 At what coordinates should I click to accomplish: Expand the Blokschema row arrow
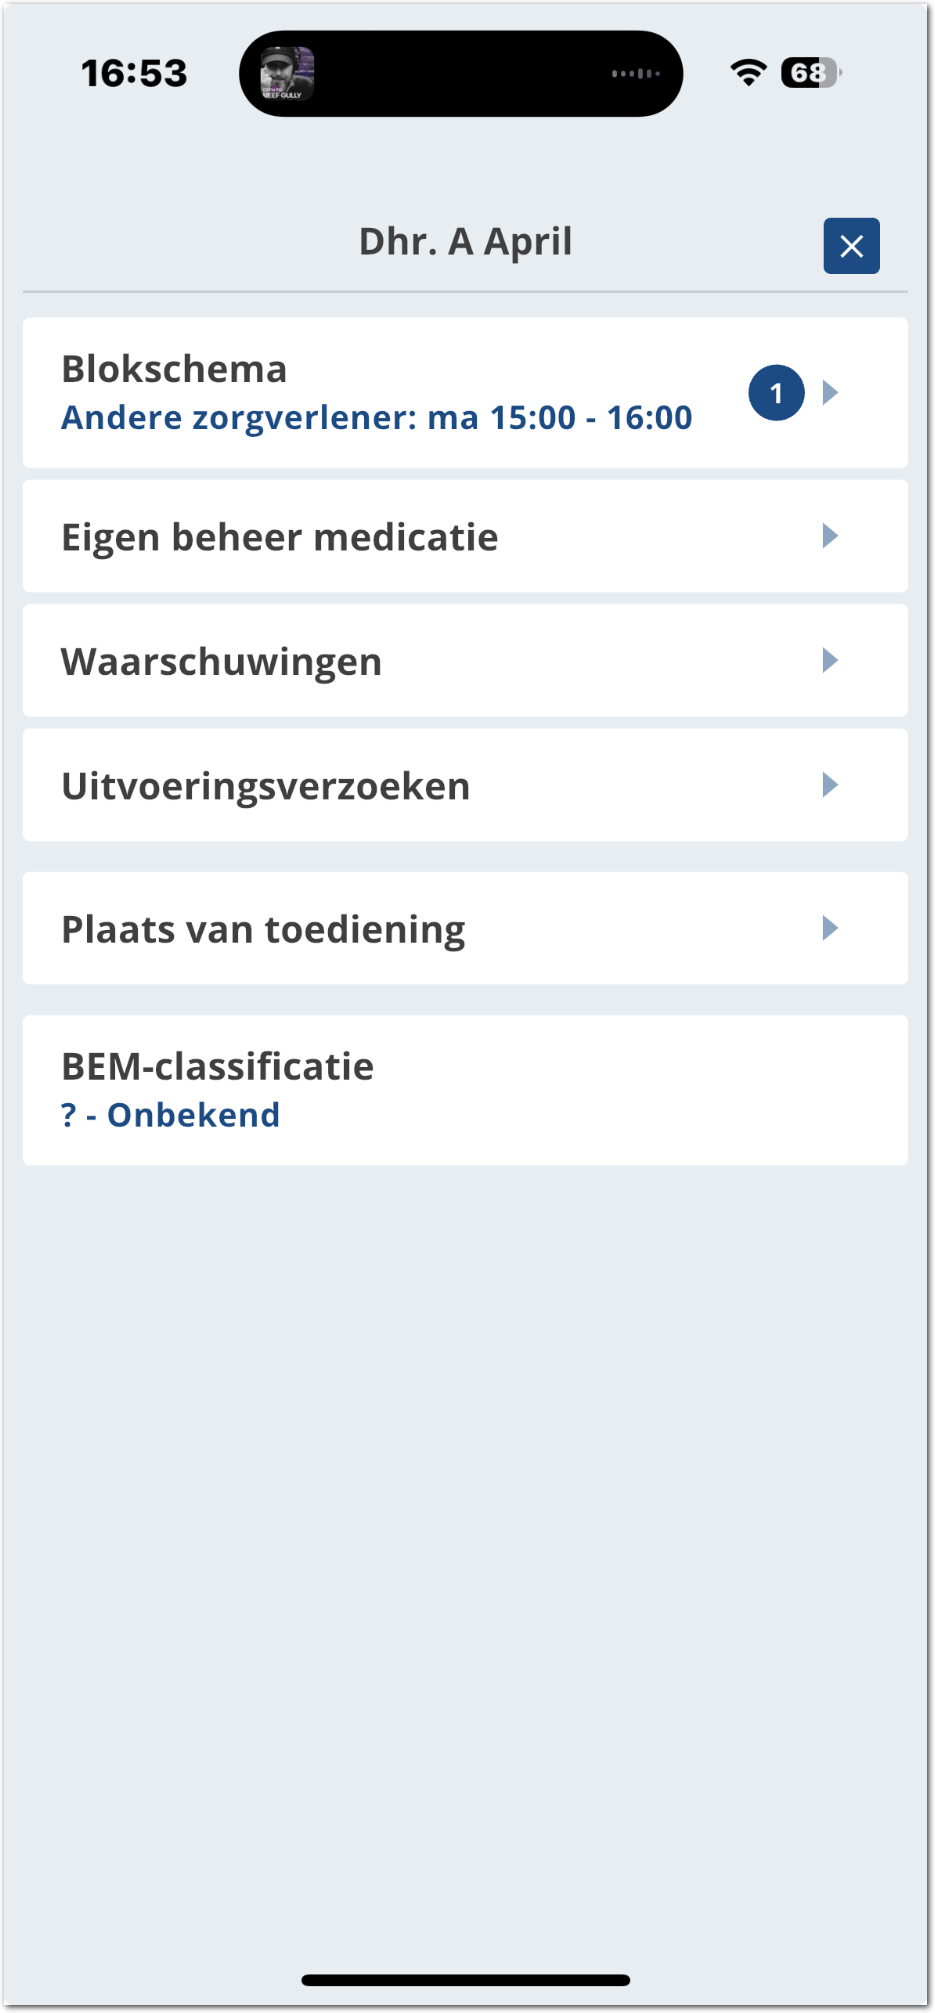[830, 392]
